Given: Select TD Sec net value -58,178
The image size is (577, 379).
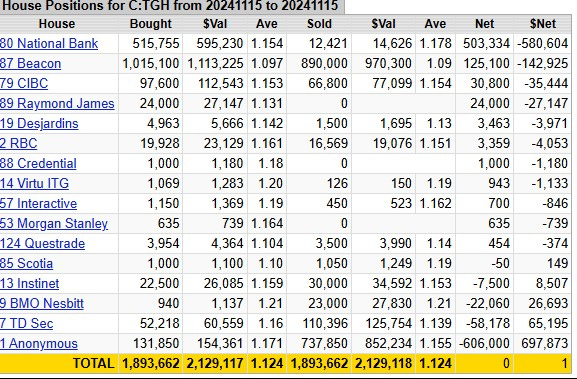Looking at the screenshot, I should tap(488, 323).
